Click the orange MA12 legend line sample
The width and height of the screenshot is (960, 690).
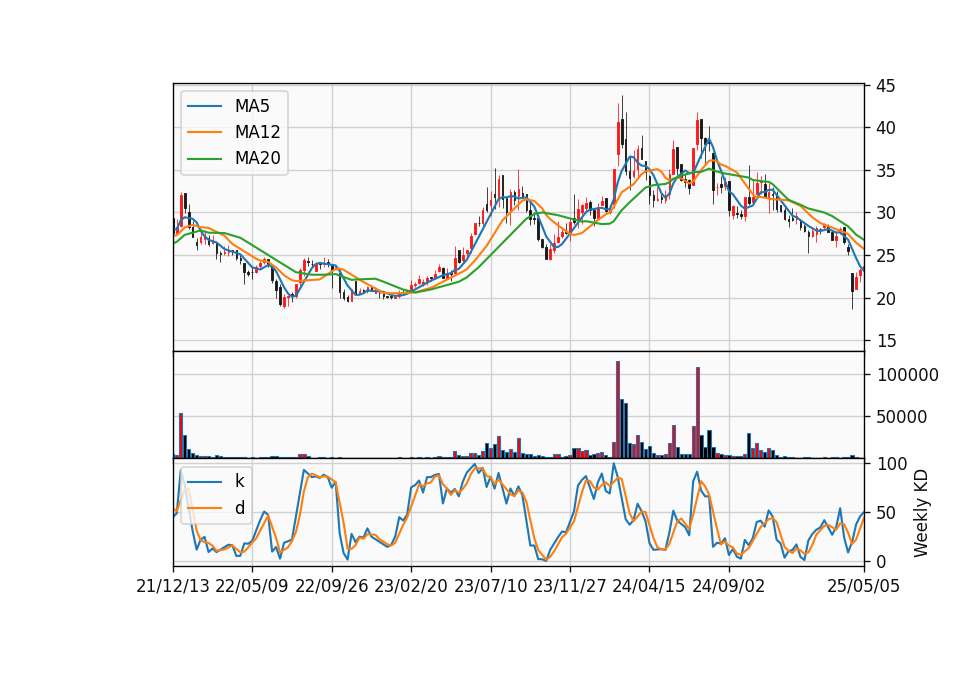(204, 132)
